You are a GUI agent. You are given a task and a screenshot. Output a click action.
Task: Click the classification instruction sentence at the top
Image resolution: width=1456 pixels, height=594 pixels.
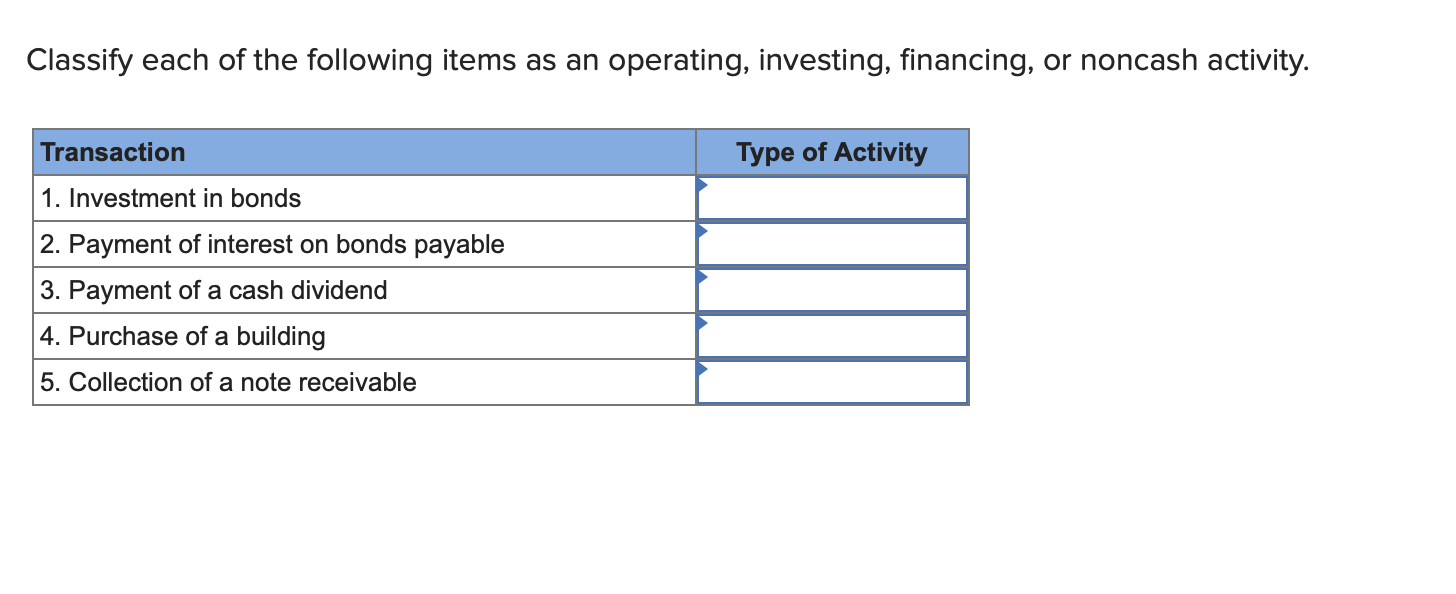tap(666, 61)
